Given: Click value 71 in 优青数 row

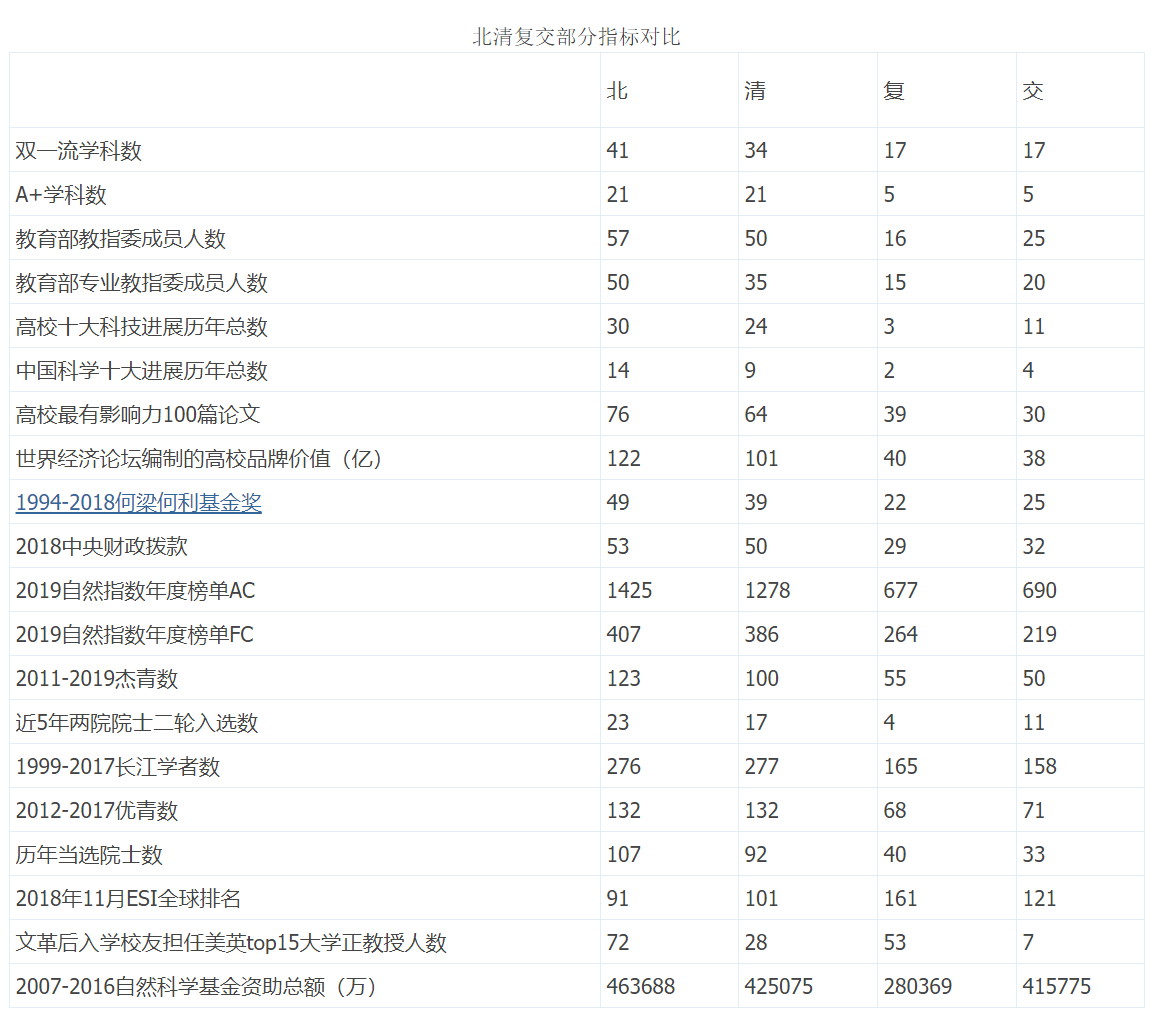Looking at the screenshot, I should (1034, 810).
